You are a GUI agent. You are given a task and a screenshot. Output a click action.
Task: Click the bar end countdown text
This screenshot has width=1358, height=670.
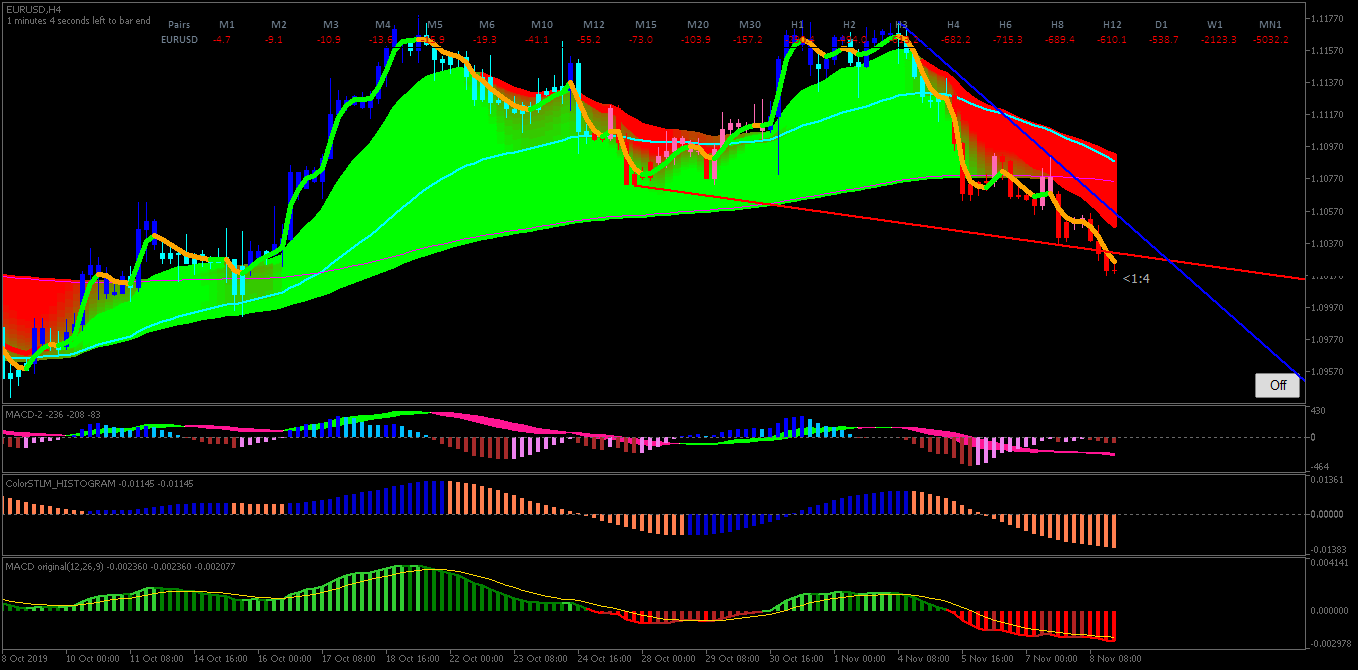[79, 20]
